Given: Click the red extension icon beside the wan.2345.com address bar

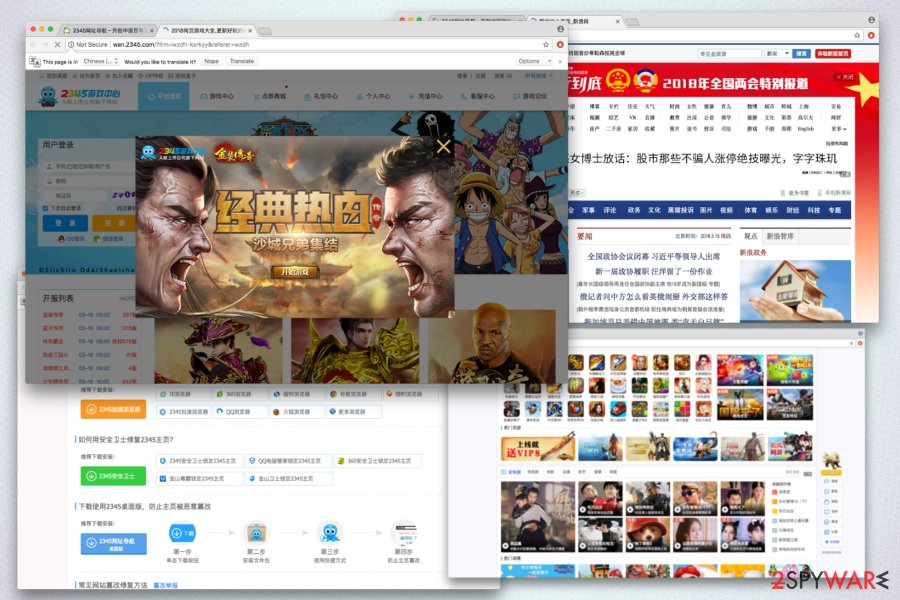Looking at the screenshot, I should (x=560, y=44).
